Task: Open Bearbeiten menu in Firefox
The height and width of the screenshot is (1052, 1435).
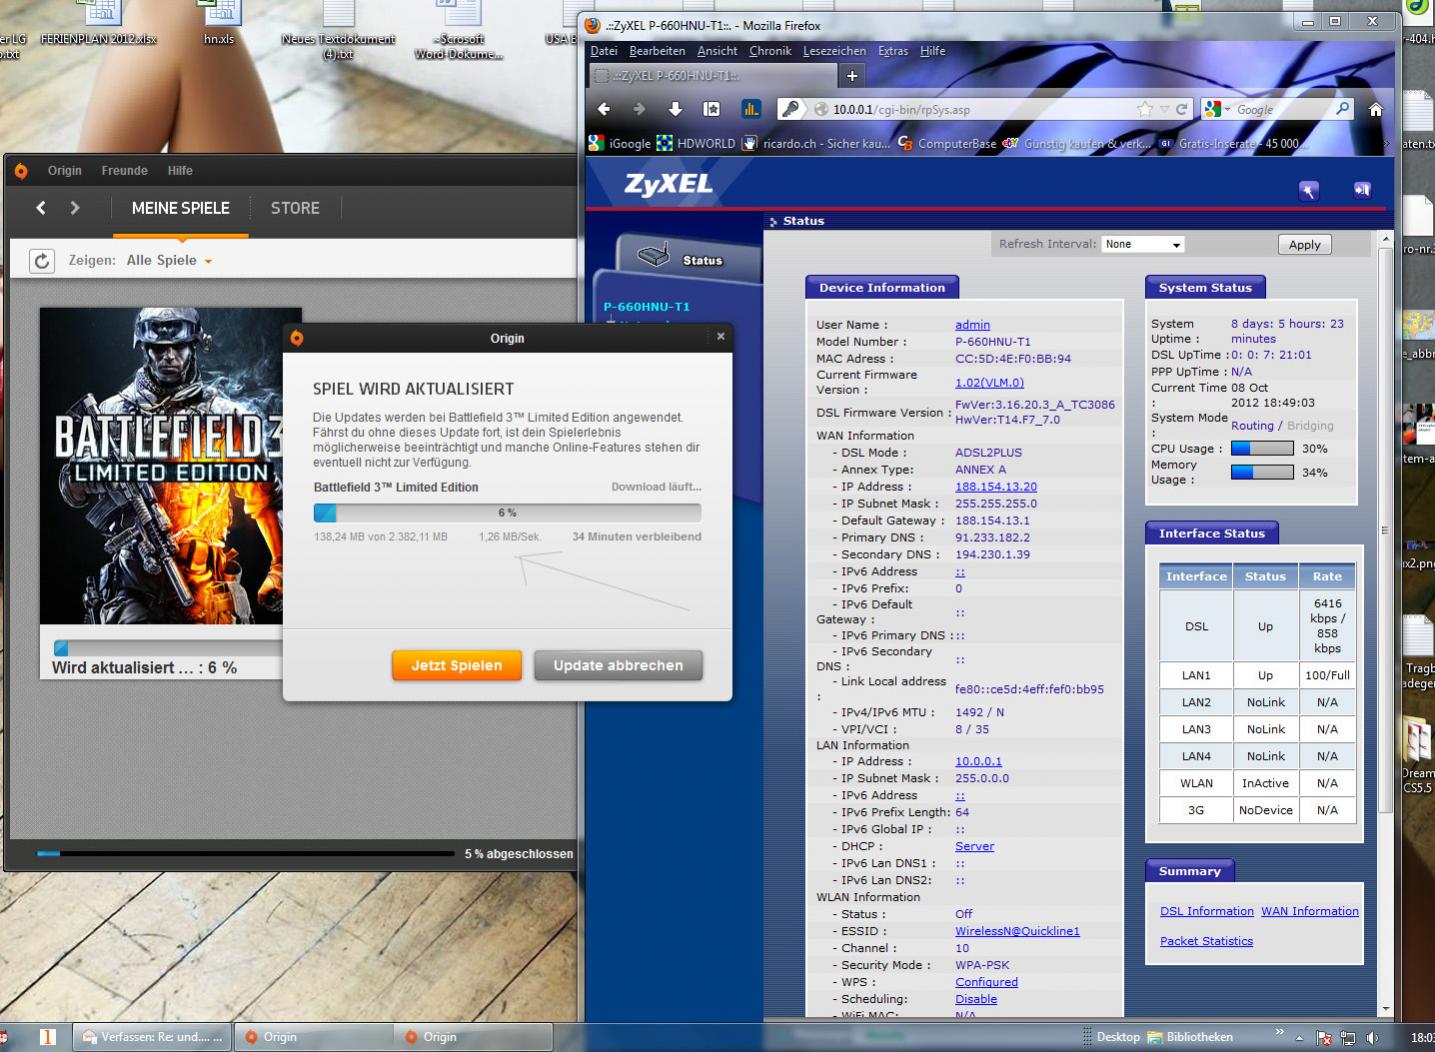Action: [657, 51]
